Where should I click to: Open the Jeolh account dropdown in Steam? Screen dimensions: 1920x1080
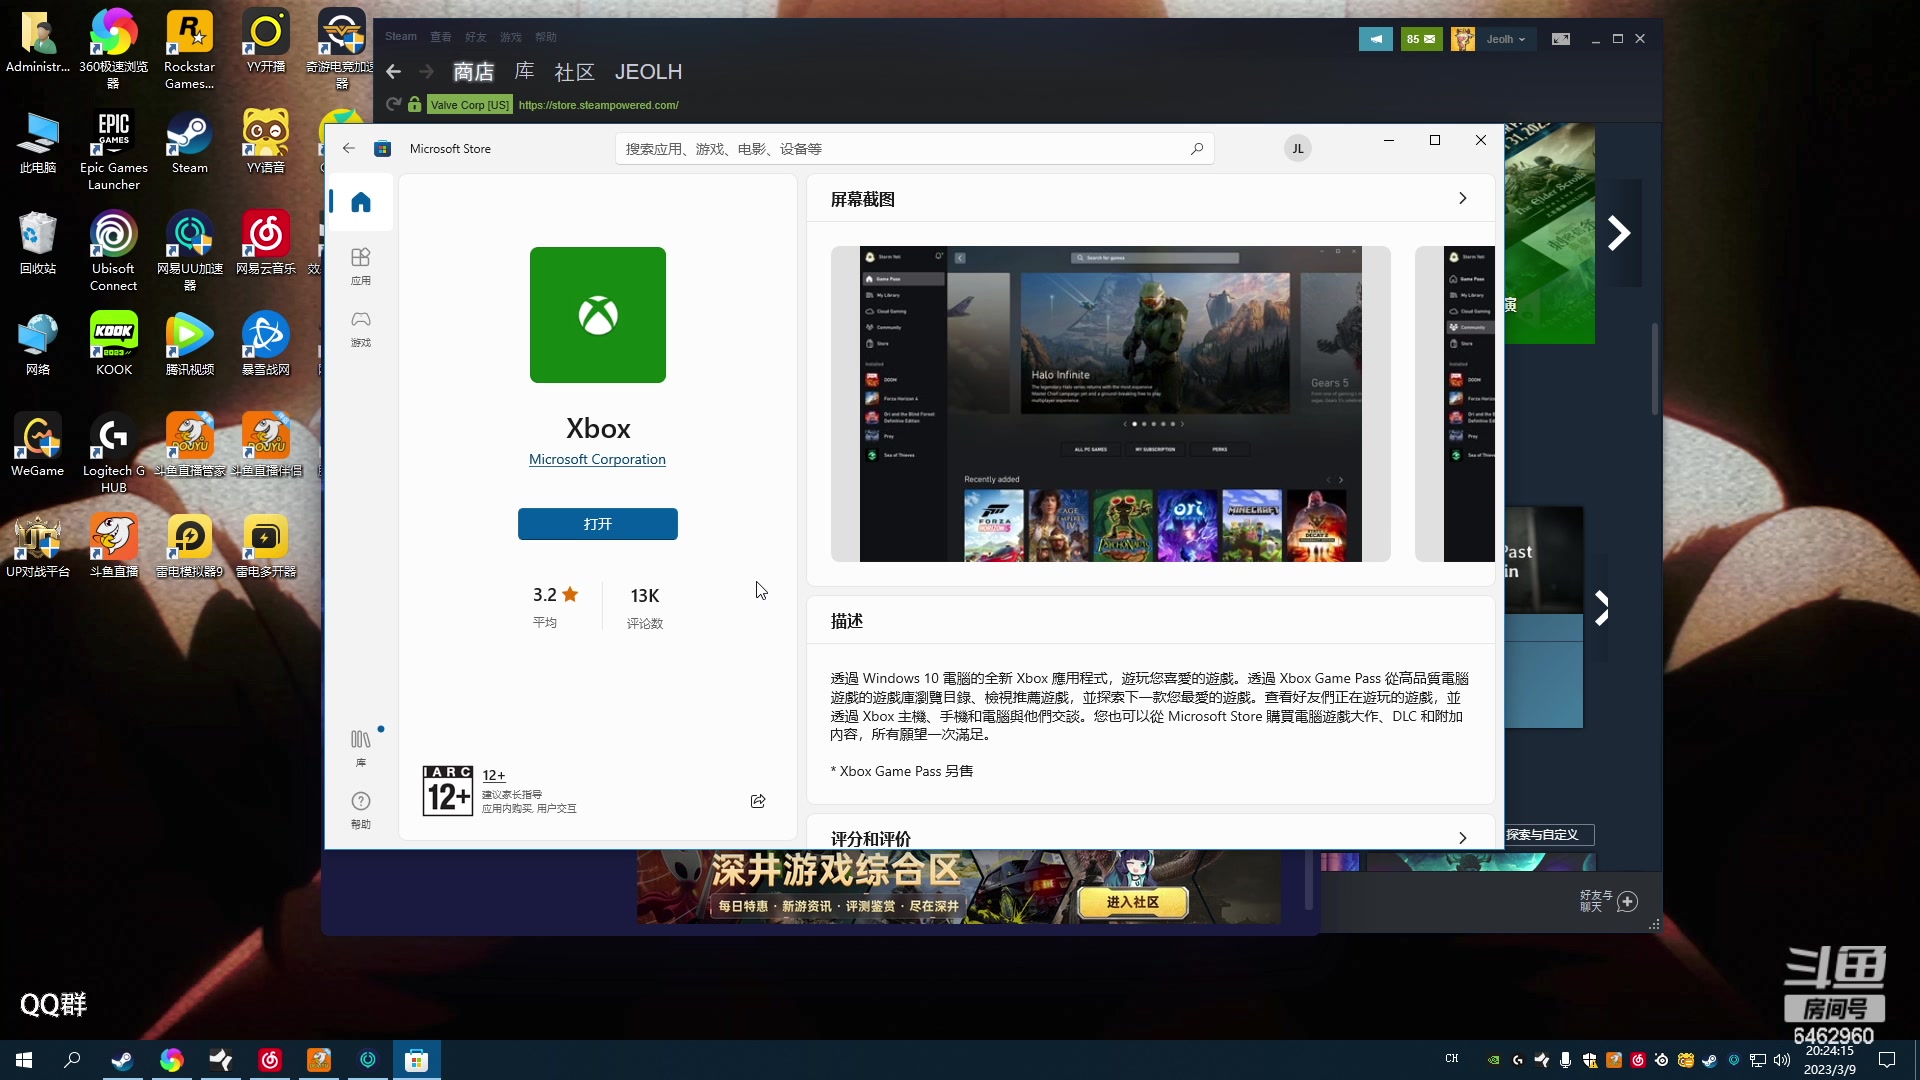[1506, 38]
